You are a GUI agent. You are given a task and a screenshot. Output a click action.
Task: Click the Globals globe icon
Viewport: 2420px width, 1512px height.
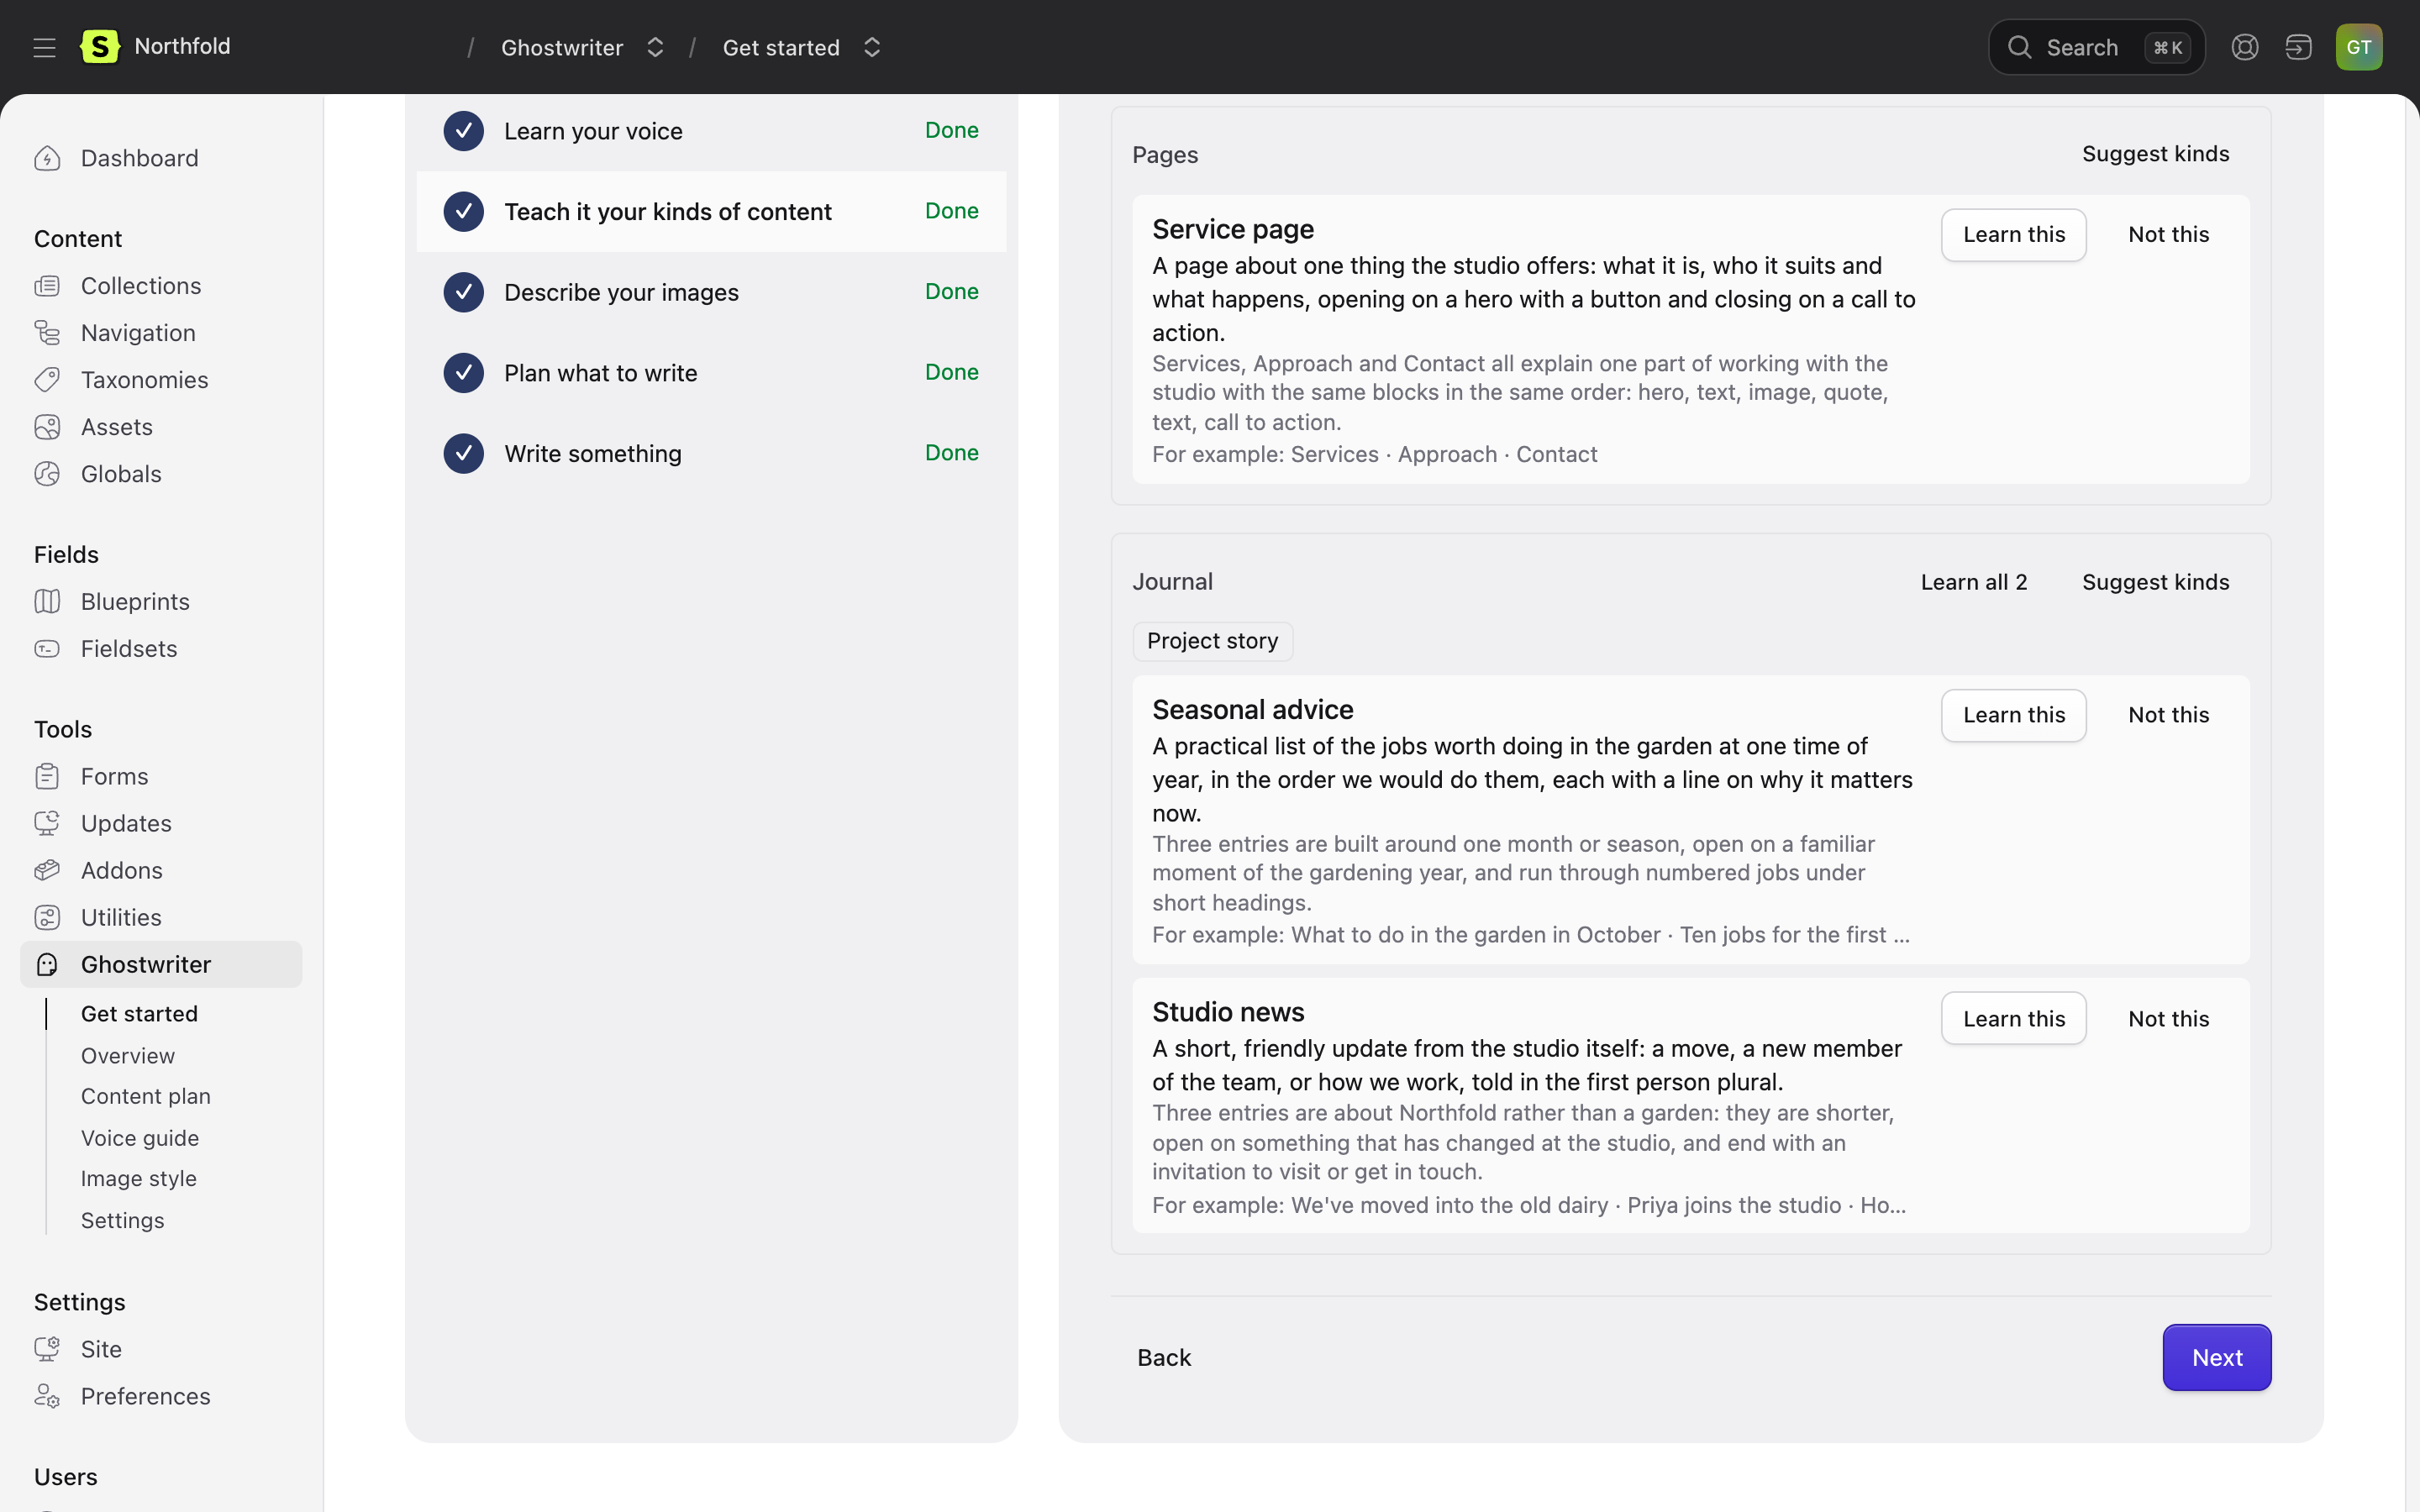pos(47,474)
